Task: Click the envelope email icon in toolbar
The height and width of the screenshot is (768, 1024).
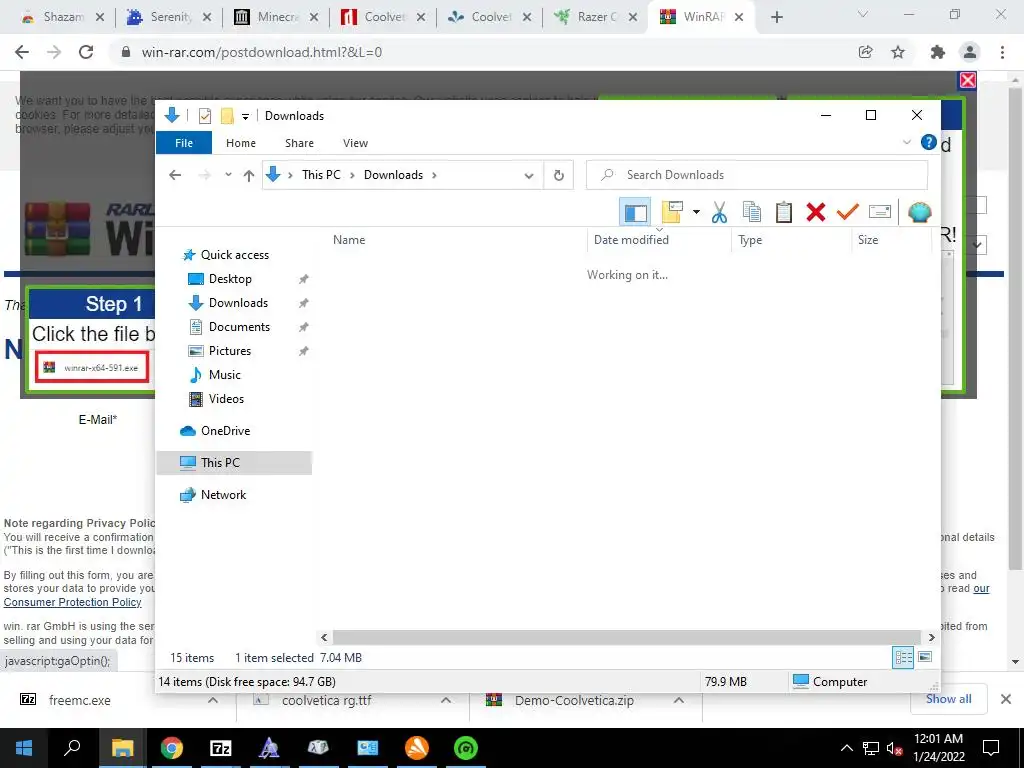Action: [x=880, y=212]
